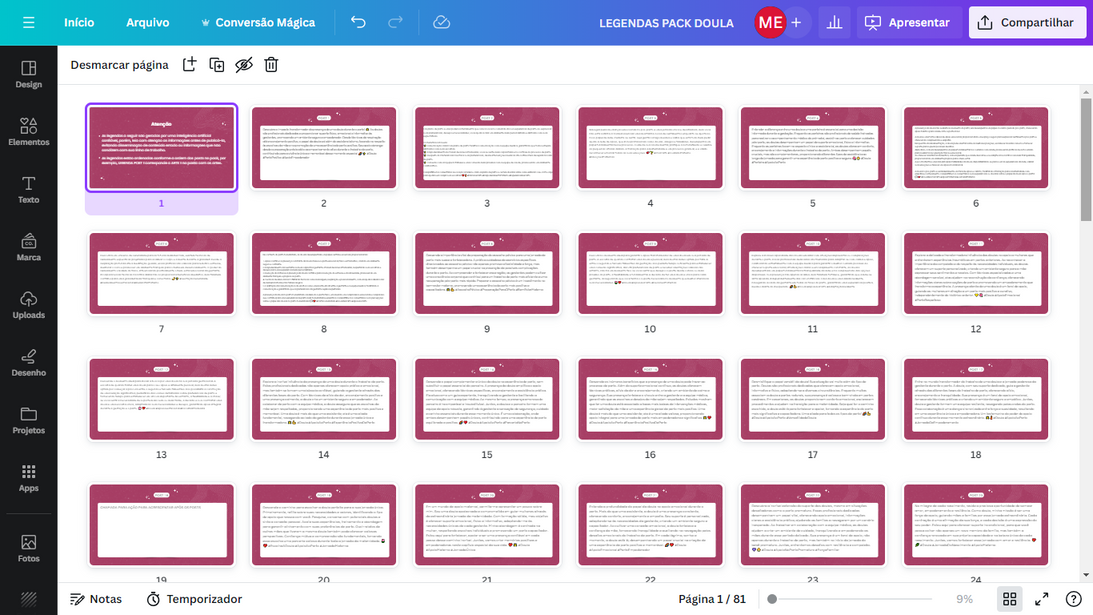1093x615 pixels.
Task: Toggle fullscreen mode icon
Action: pos(1042,599)
